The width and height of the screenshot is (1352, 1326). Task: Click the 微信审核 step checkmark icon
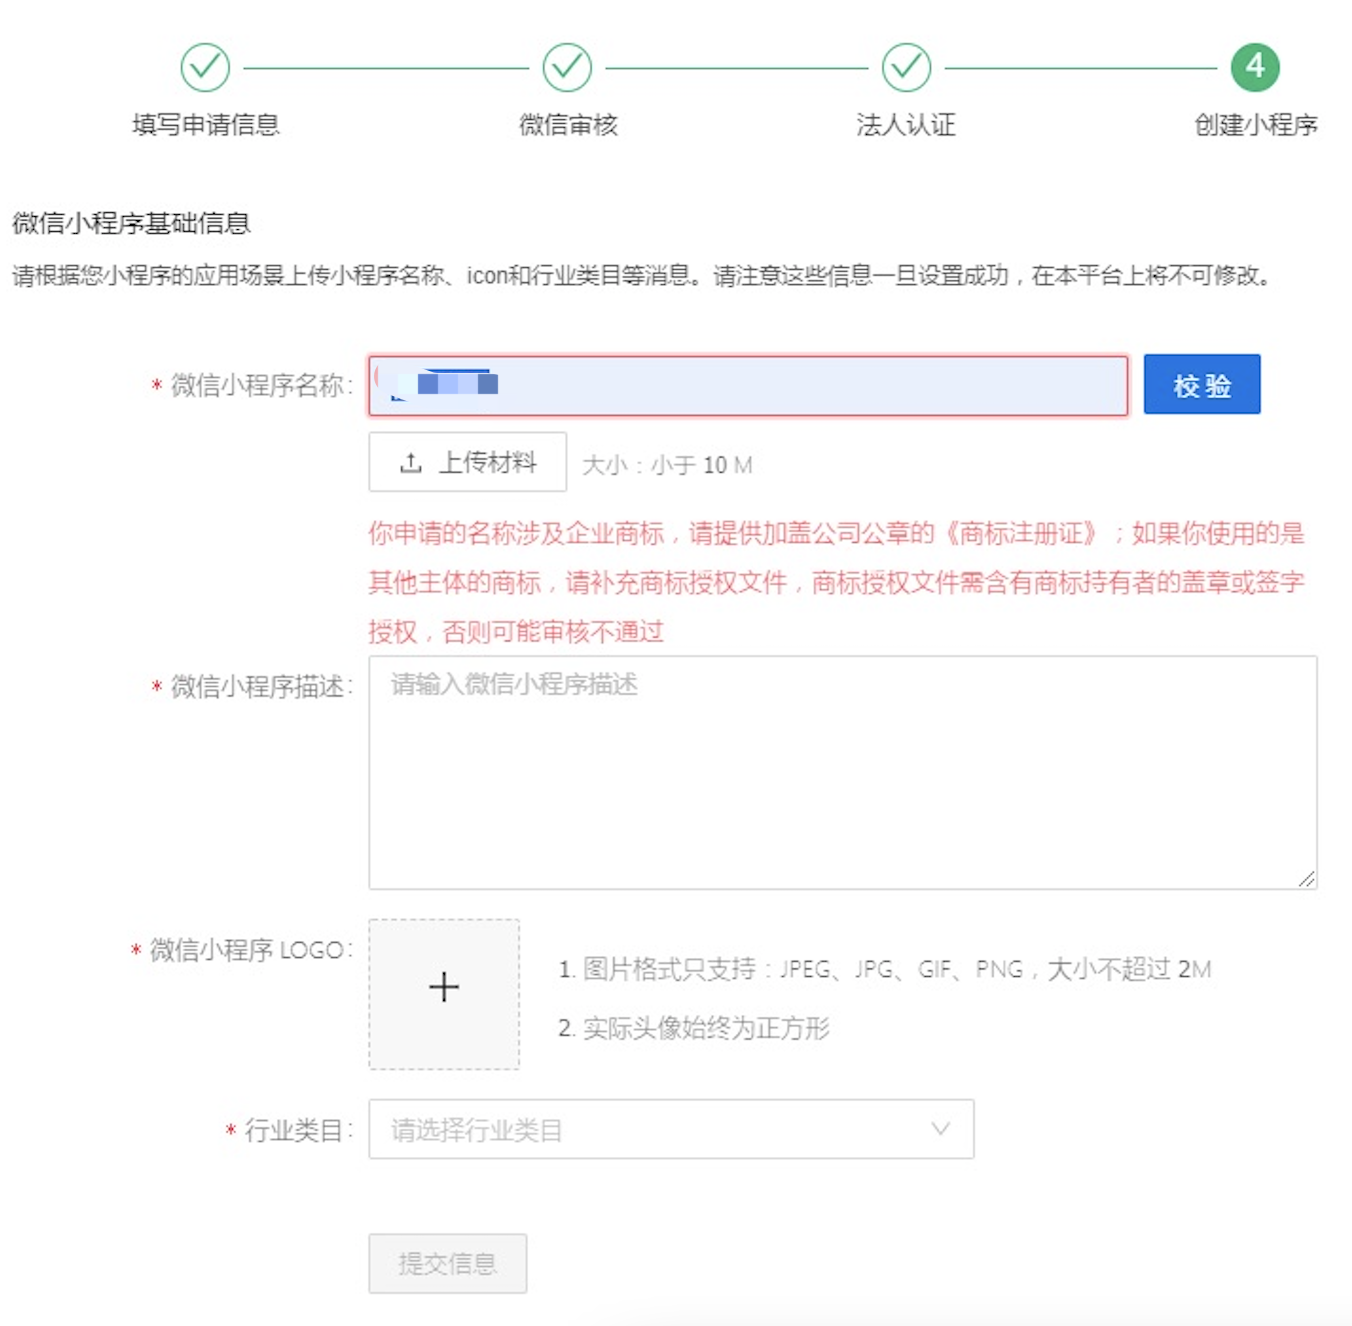pyautogui.click(x=567, y=67)
